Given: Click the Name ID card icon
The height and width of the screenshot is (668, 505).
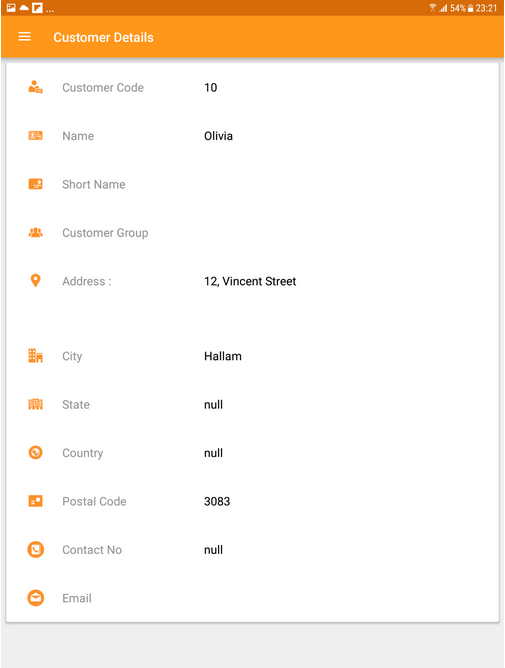Looking at the screenshot, I should click(35, 135).
